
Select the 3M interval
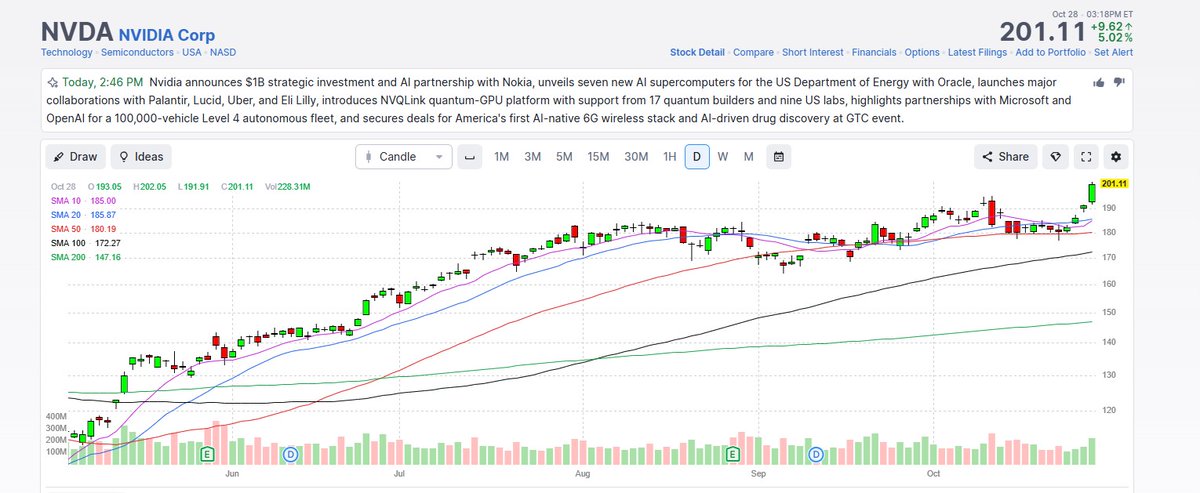coord(533,156)
